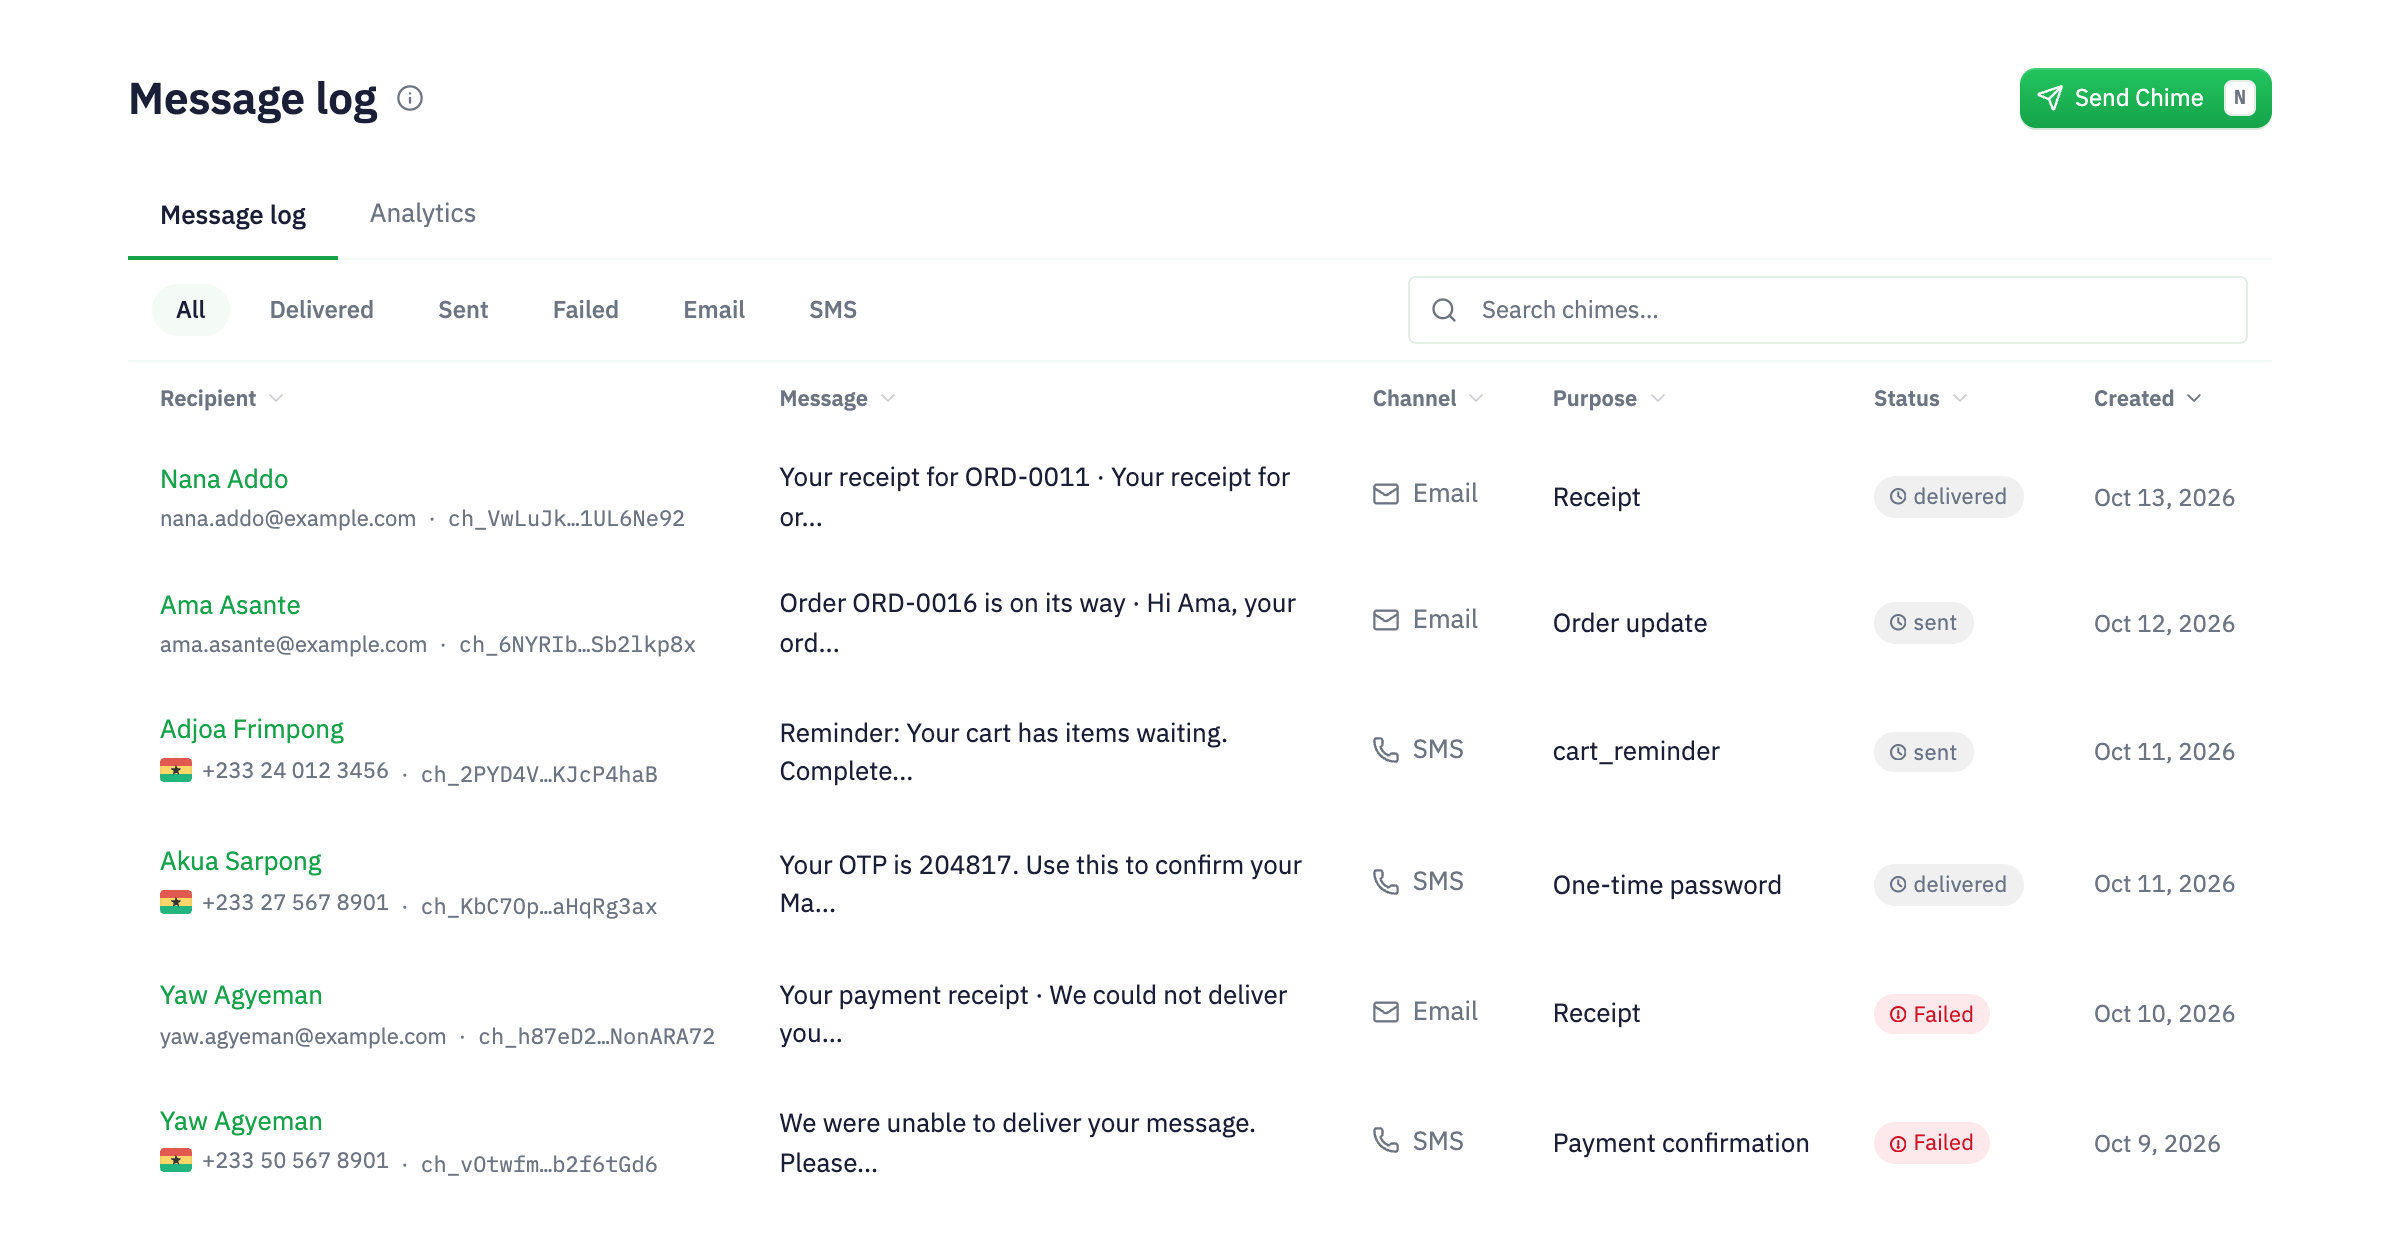The height and width of the screenshot is (1240, 2400).
Task: Click the Ghana flag beside +233 27 567 8901
Action: tap(176, 902)
